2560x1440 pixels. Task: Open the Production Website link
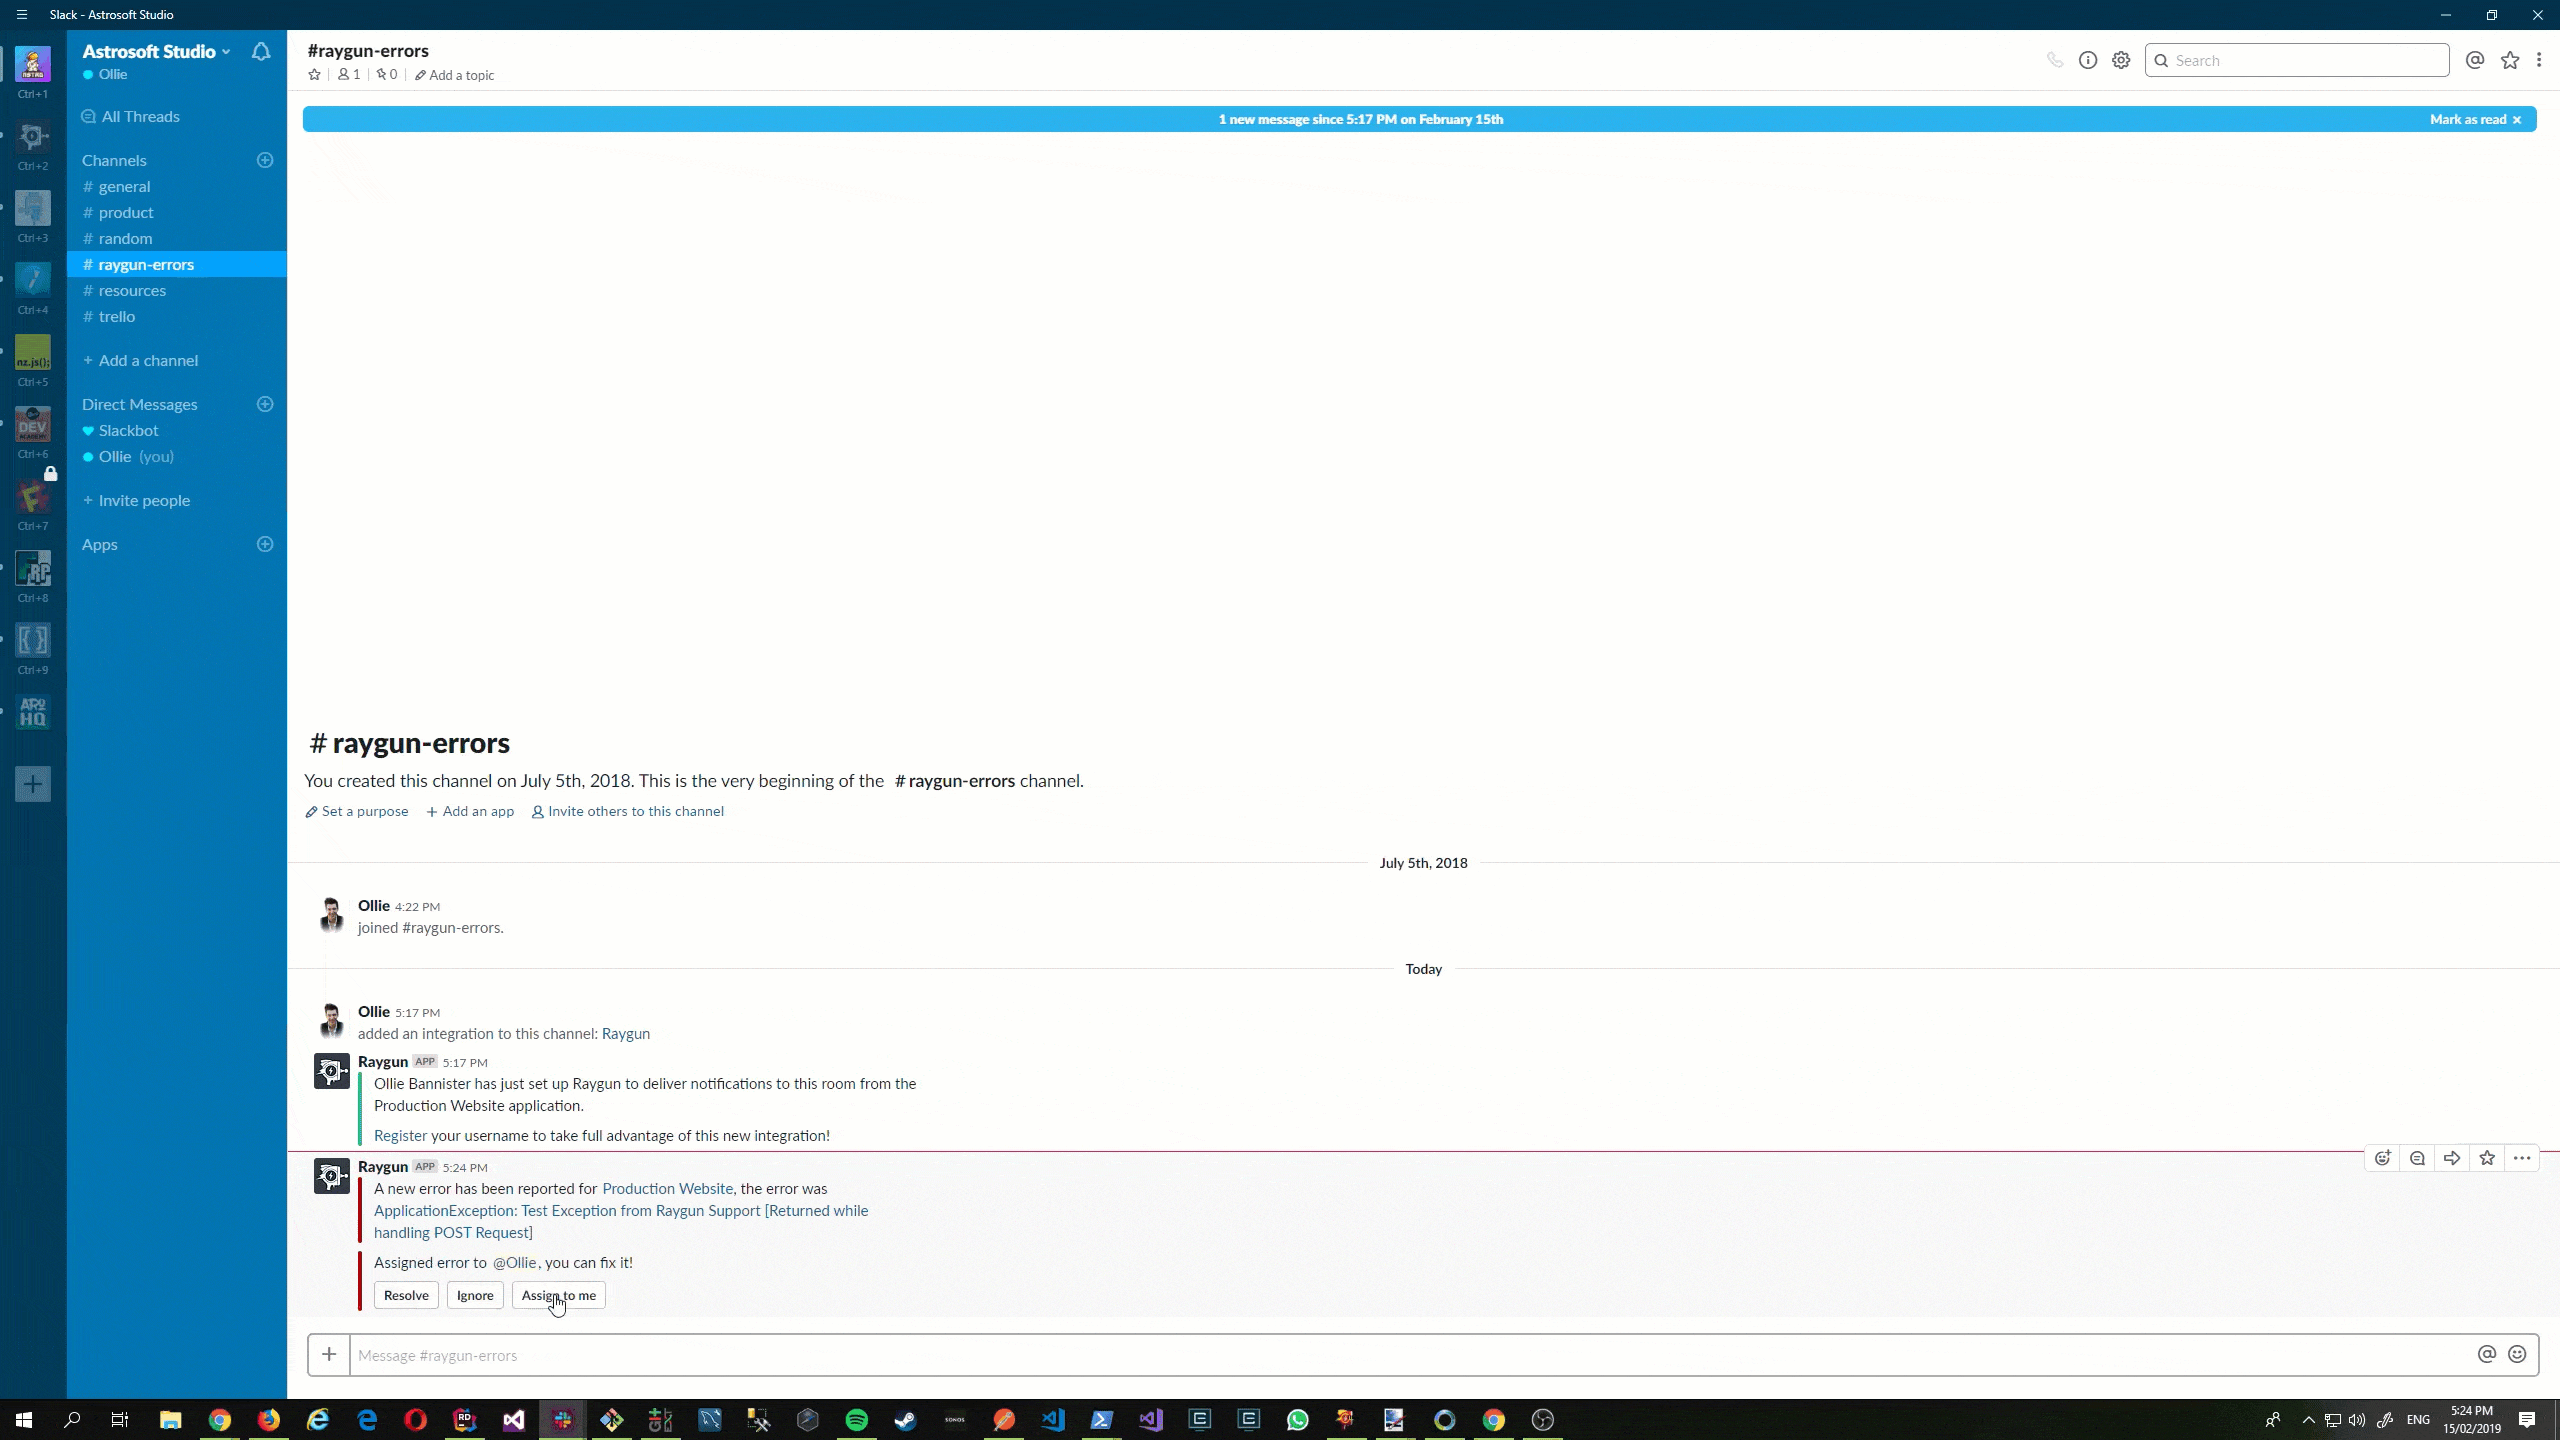(667, 1188)
